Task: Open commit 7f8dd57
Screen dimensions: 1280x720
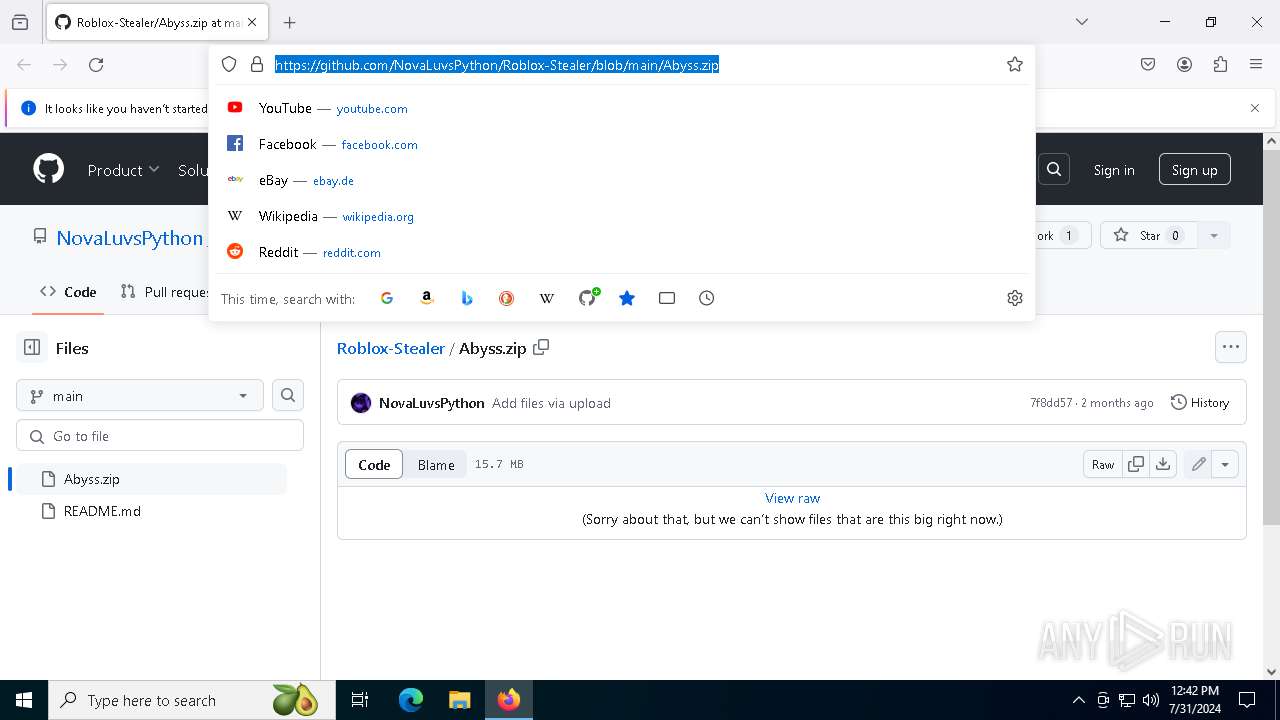Action: (1051, 403)
